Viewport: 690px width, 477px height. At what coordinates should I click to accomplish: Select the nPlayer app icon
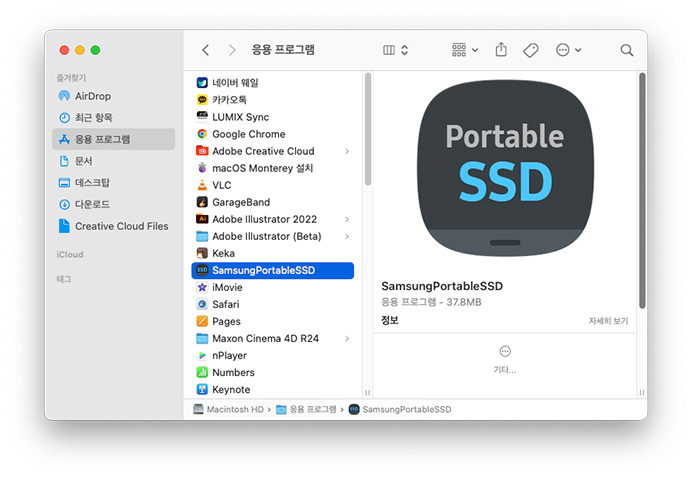202,356
